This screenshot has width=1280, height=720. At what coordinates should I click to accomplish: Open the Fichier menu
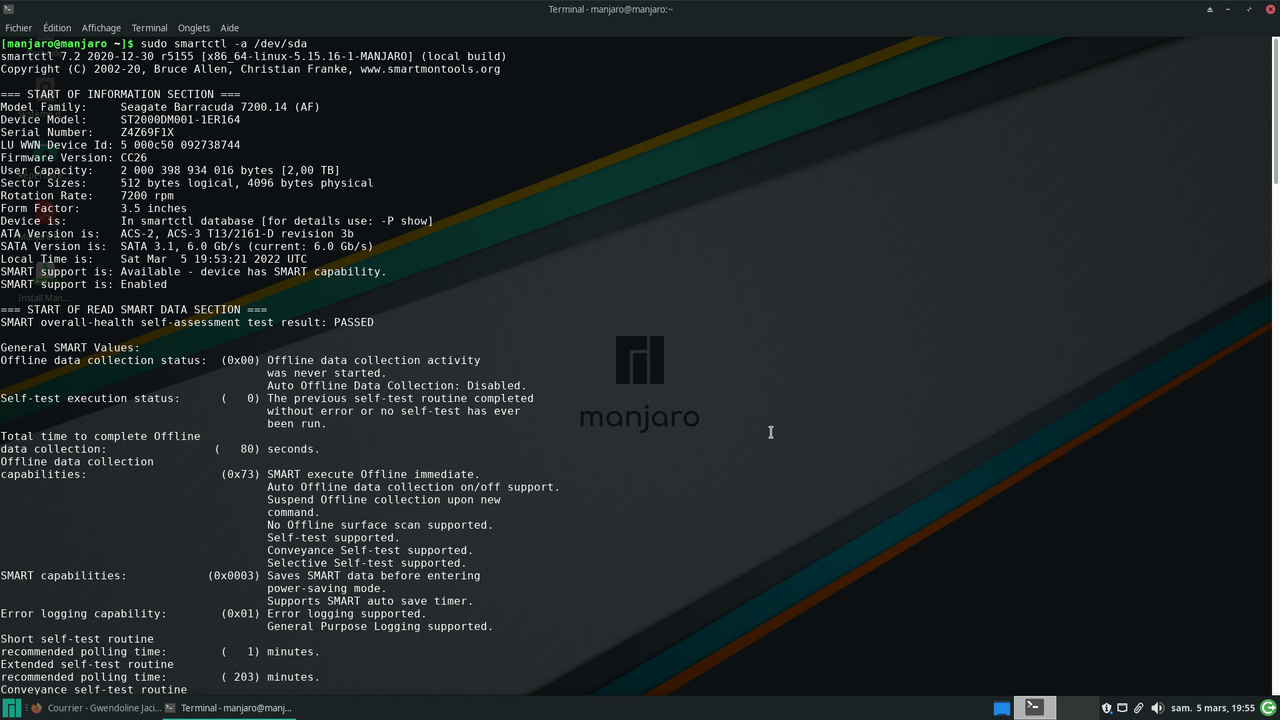pyautogui.click(x=18, y=28)
